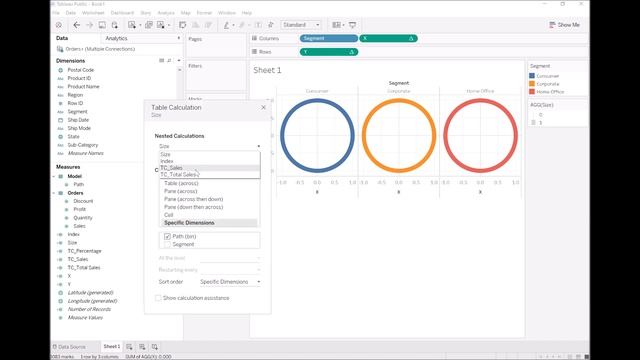
Task: Click the Corporate orange legend swatch
Action: coord(532,84)
